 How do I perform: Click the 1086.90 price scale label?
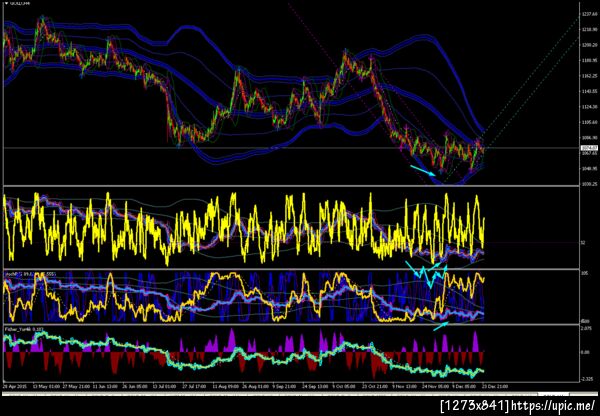coord(589,137)
